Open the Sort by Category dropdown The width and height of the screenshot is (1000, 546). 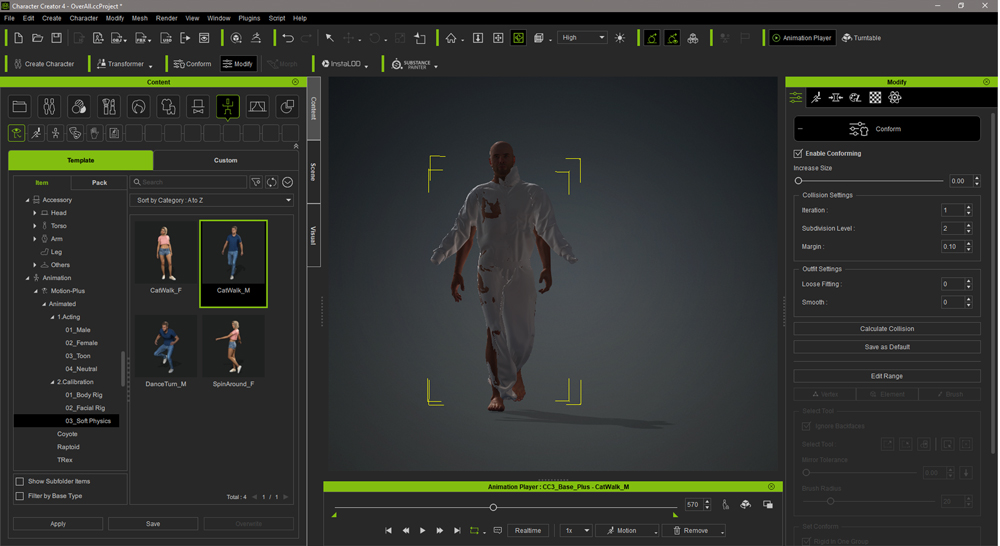[213, 200]
